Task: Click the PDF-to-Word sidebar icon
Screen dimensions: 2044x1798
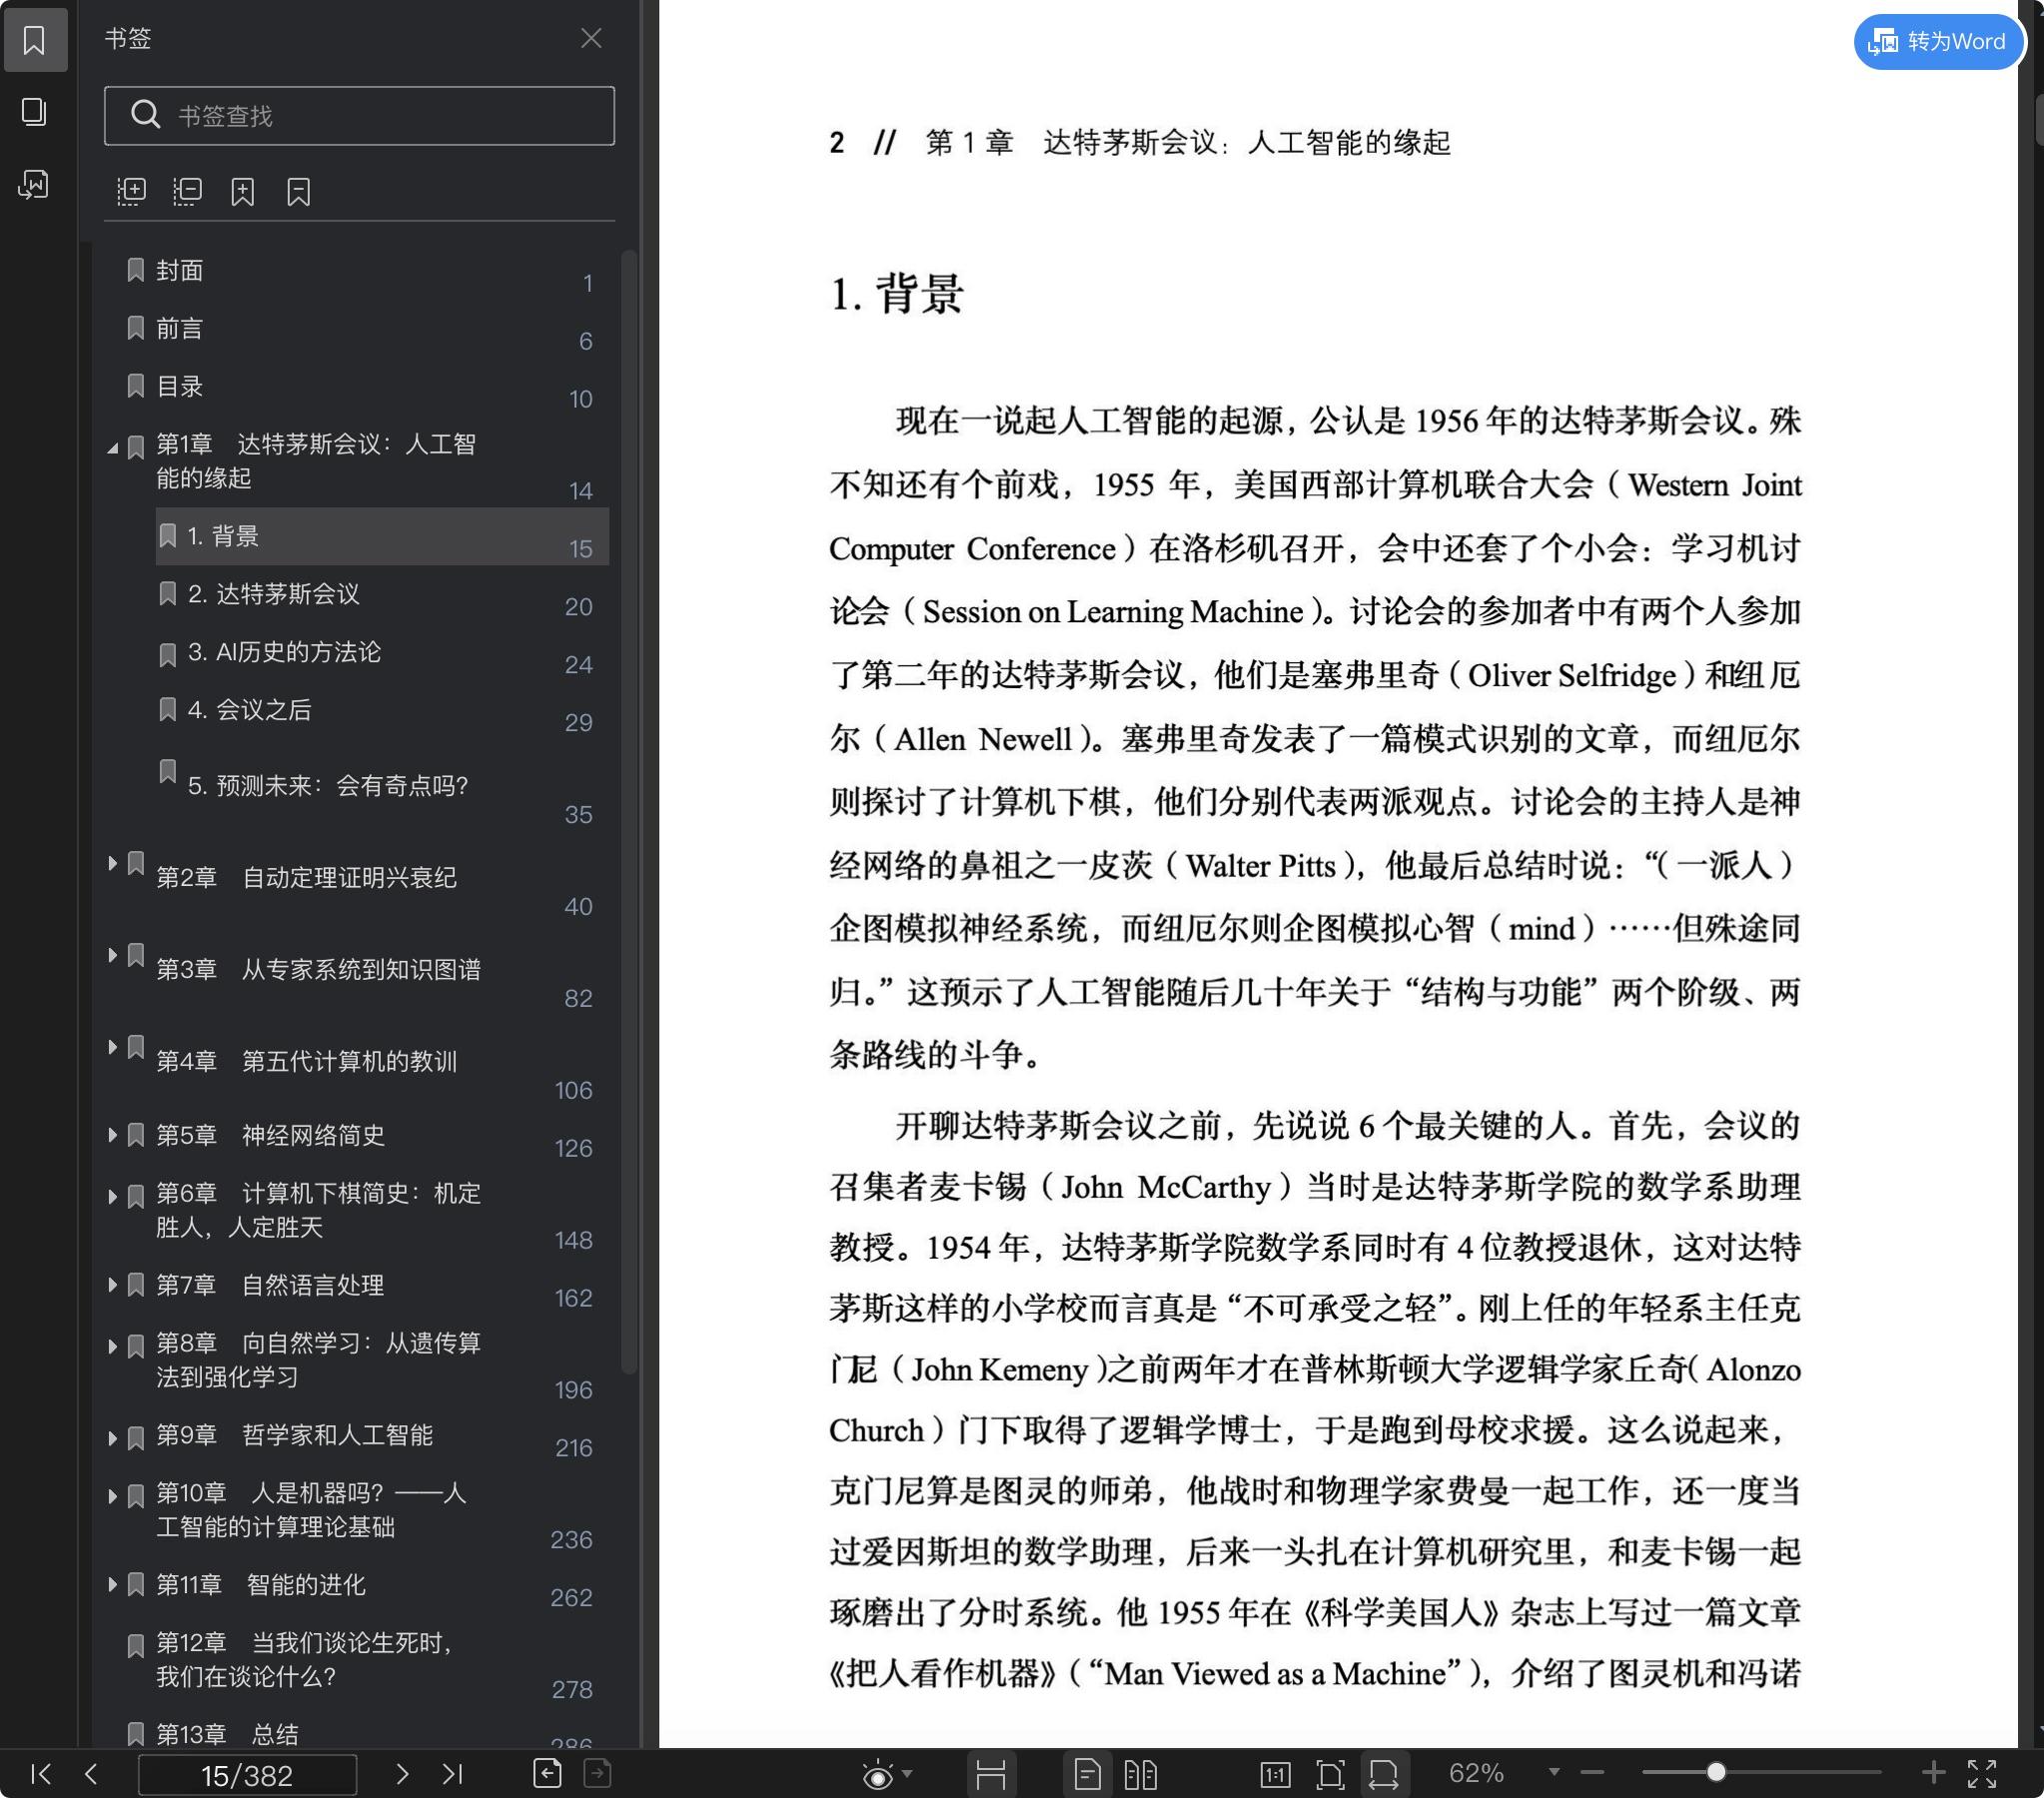Action: click(35, 185)
